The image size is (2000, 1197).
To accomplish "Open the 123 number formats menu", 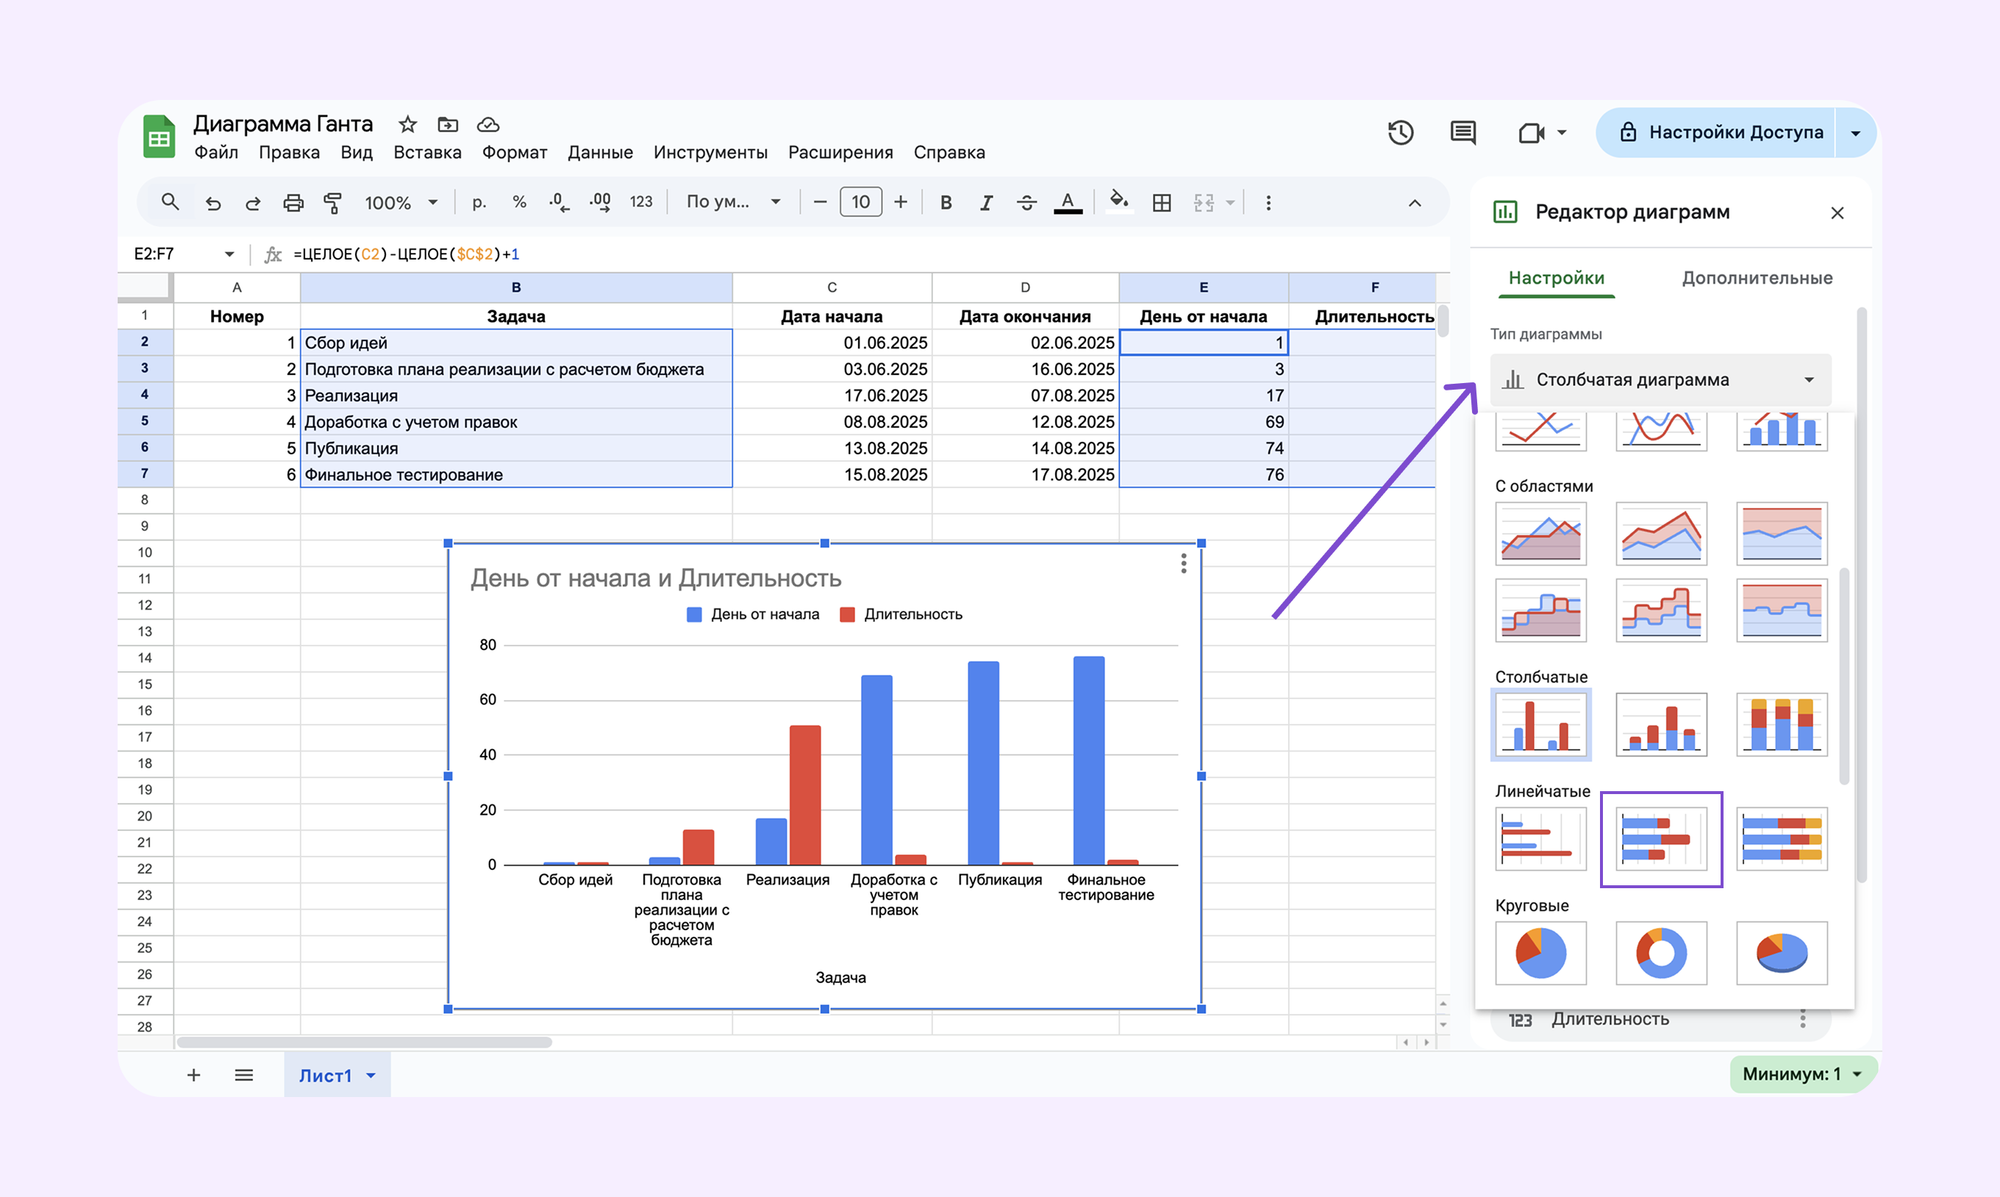I will (x=641, y=202).
